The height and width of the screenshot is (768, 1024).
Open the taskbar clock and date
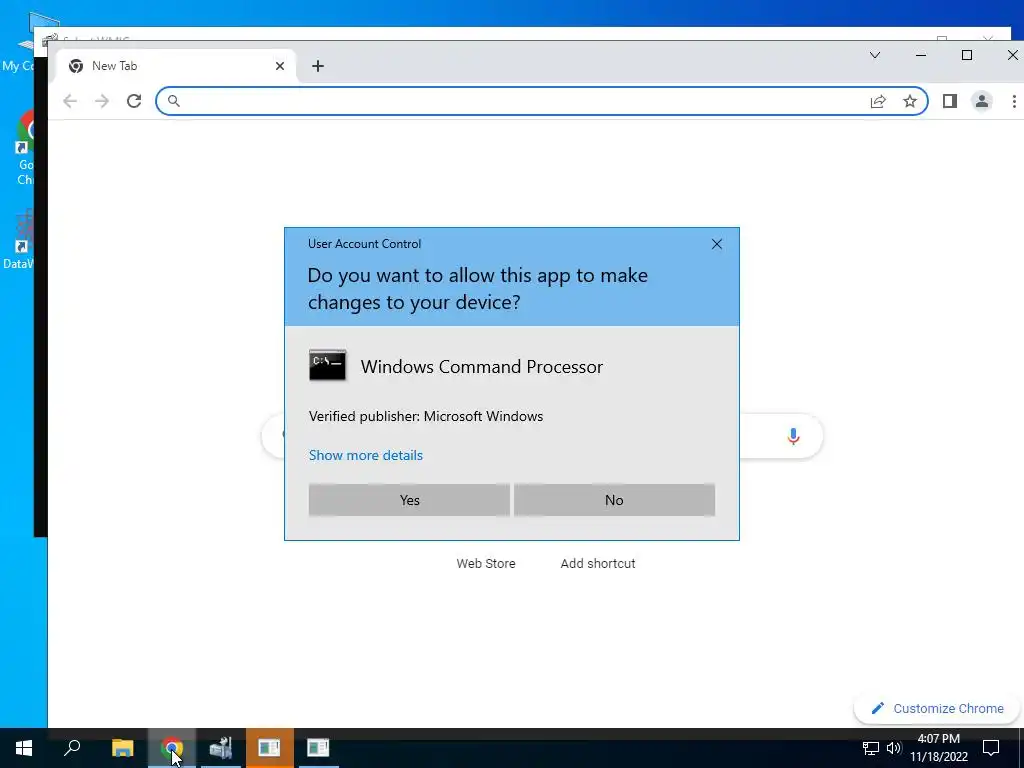(x=938, y=748)
